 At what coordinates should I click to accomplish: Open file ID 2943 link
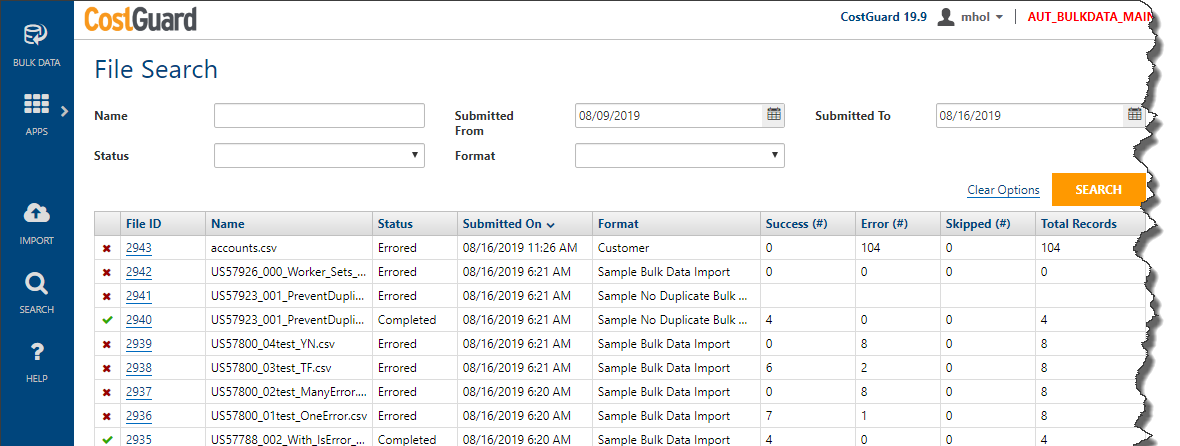138,247
